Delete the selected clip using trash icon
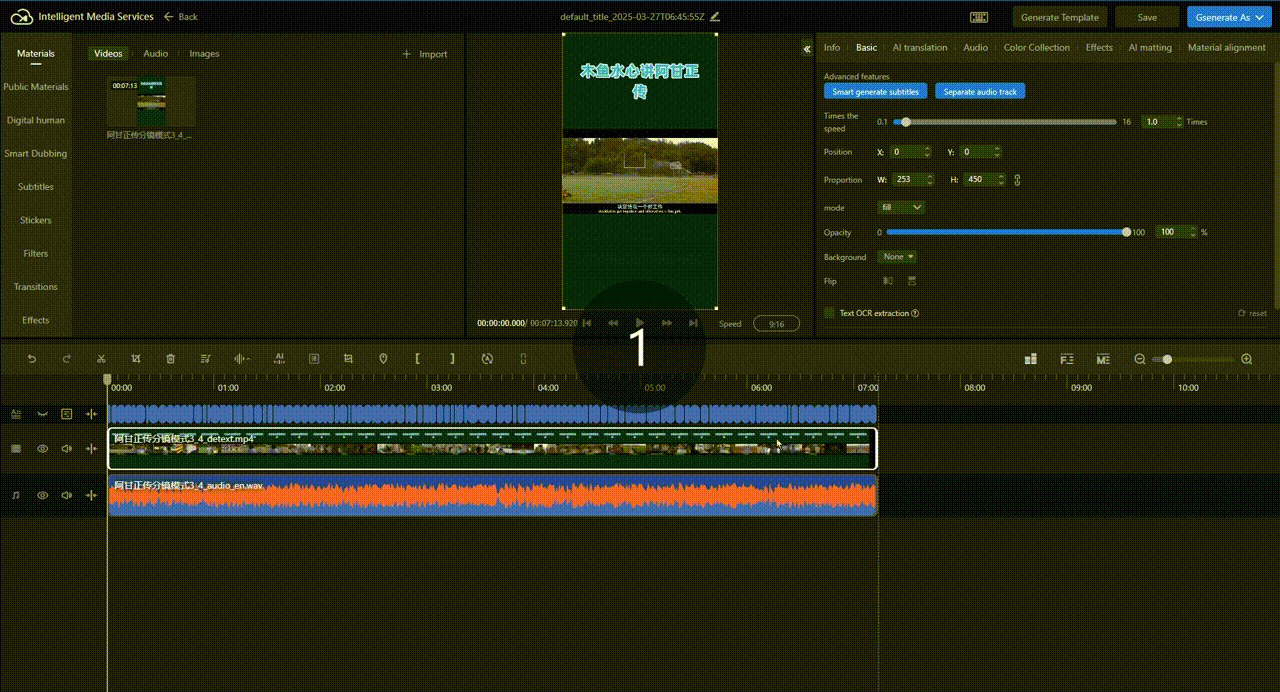The image size is (1280, 692). pos(170,358)
